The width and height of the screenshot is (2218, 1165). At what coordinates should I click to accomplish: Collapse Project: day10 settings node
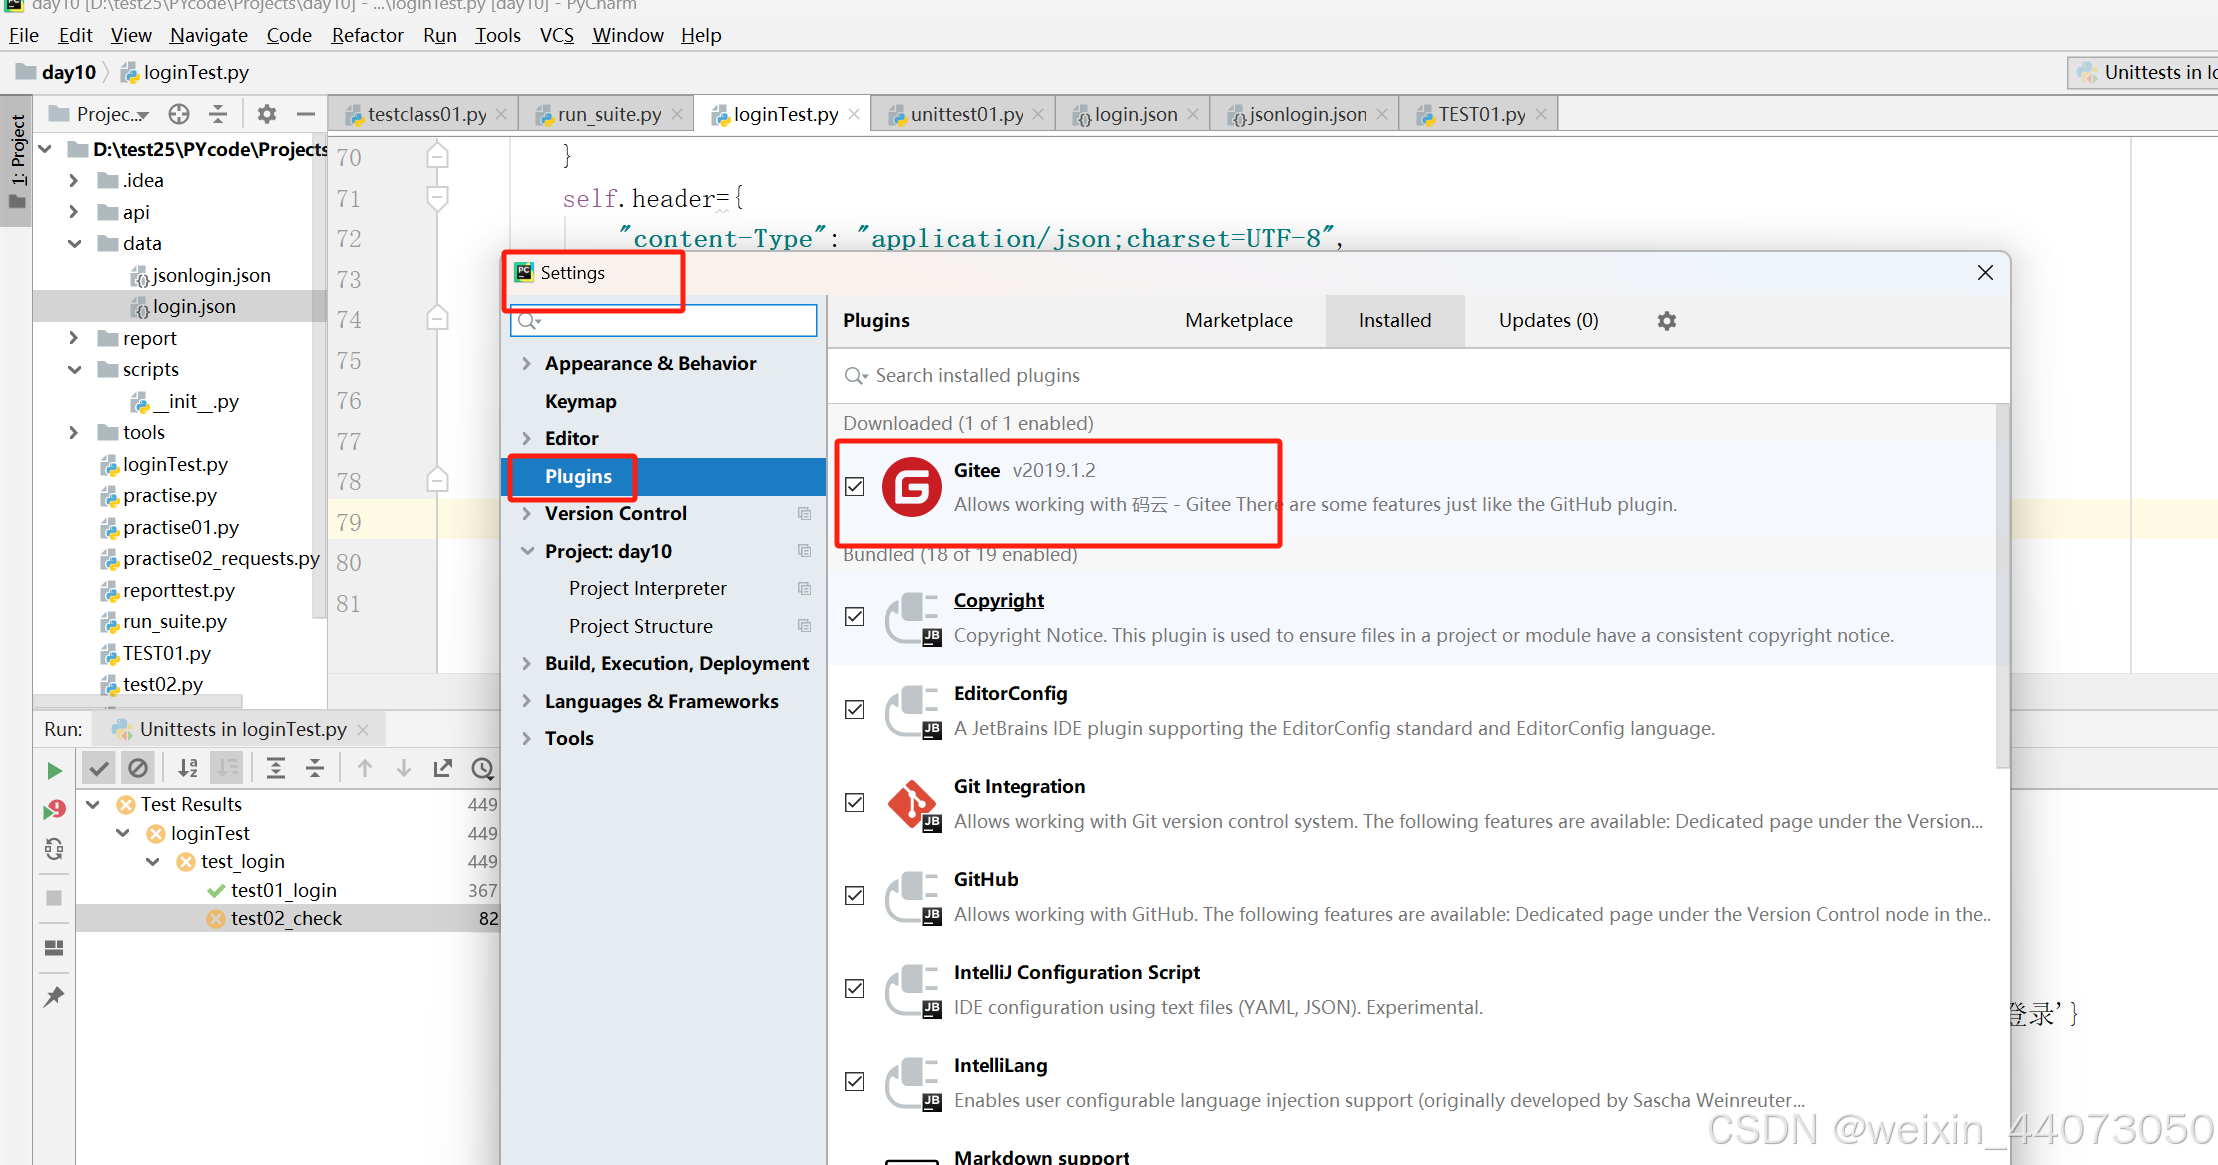point(526,551)
